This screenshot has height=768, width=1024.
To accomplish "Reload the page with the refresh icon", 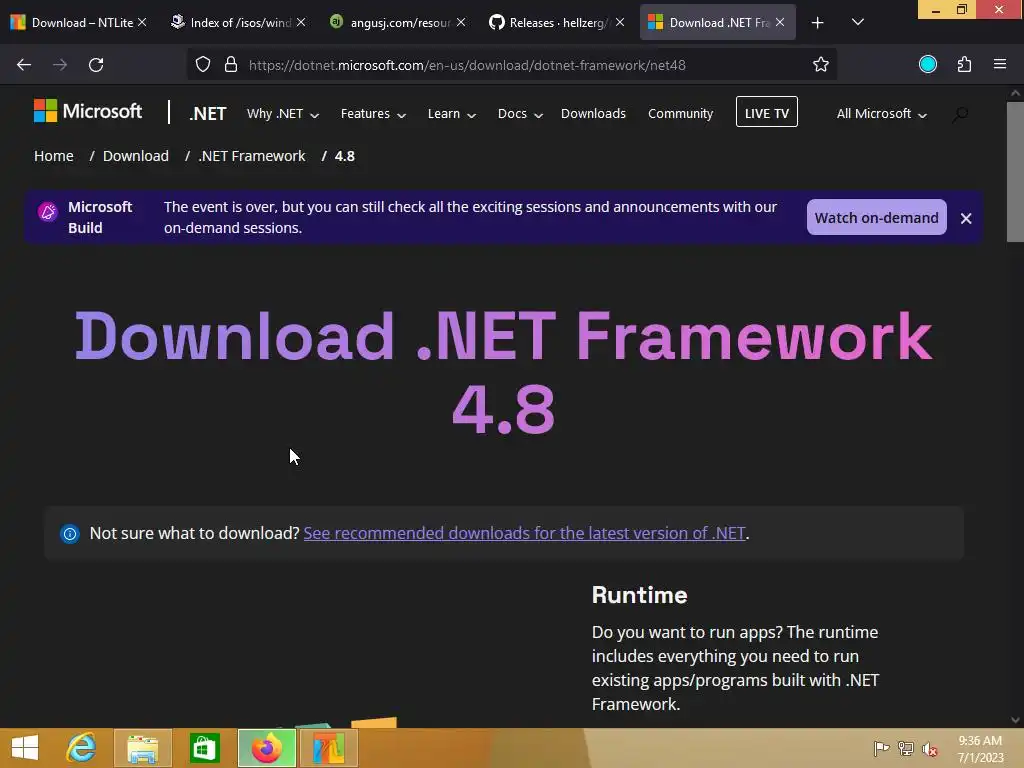I will coord(96,65).
